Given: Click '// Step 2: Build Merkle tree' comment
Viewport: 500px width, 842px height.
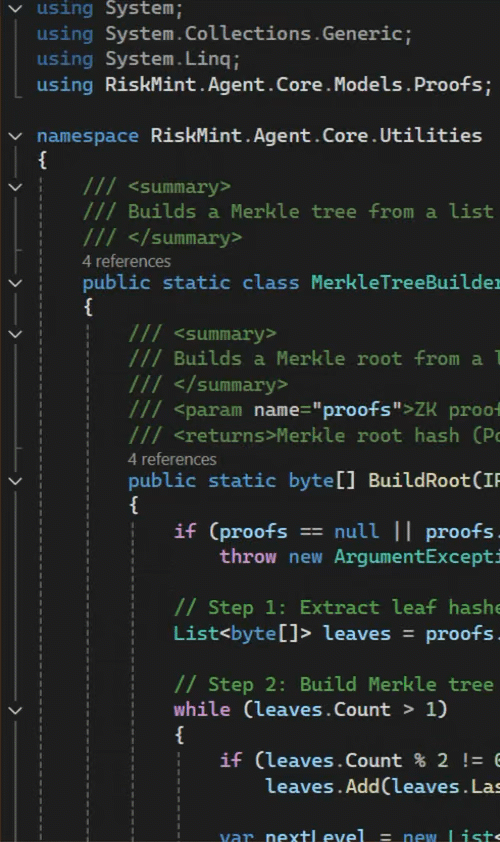Looking at the screenshot, I should click(334, 685).
